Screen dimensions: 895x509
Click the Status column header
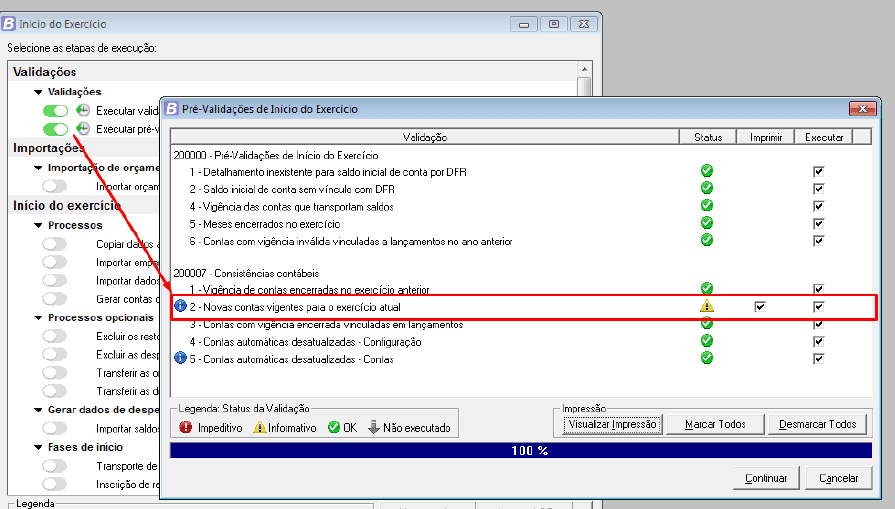click(x=708, y=137)
